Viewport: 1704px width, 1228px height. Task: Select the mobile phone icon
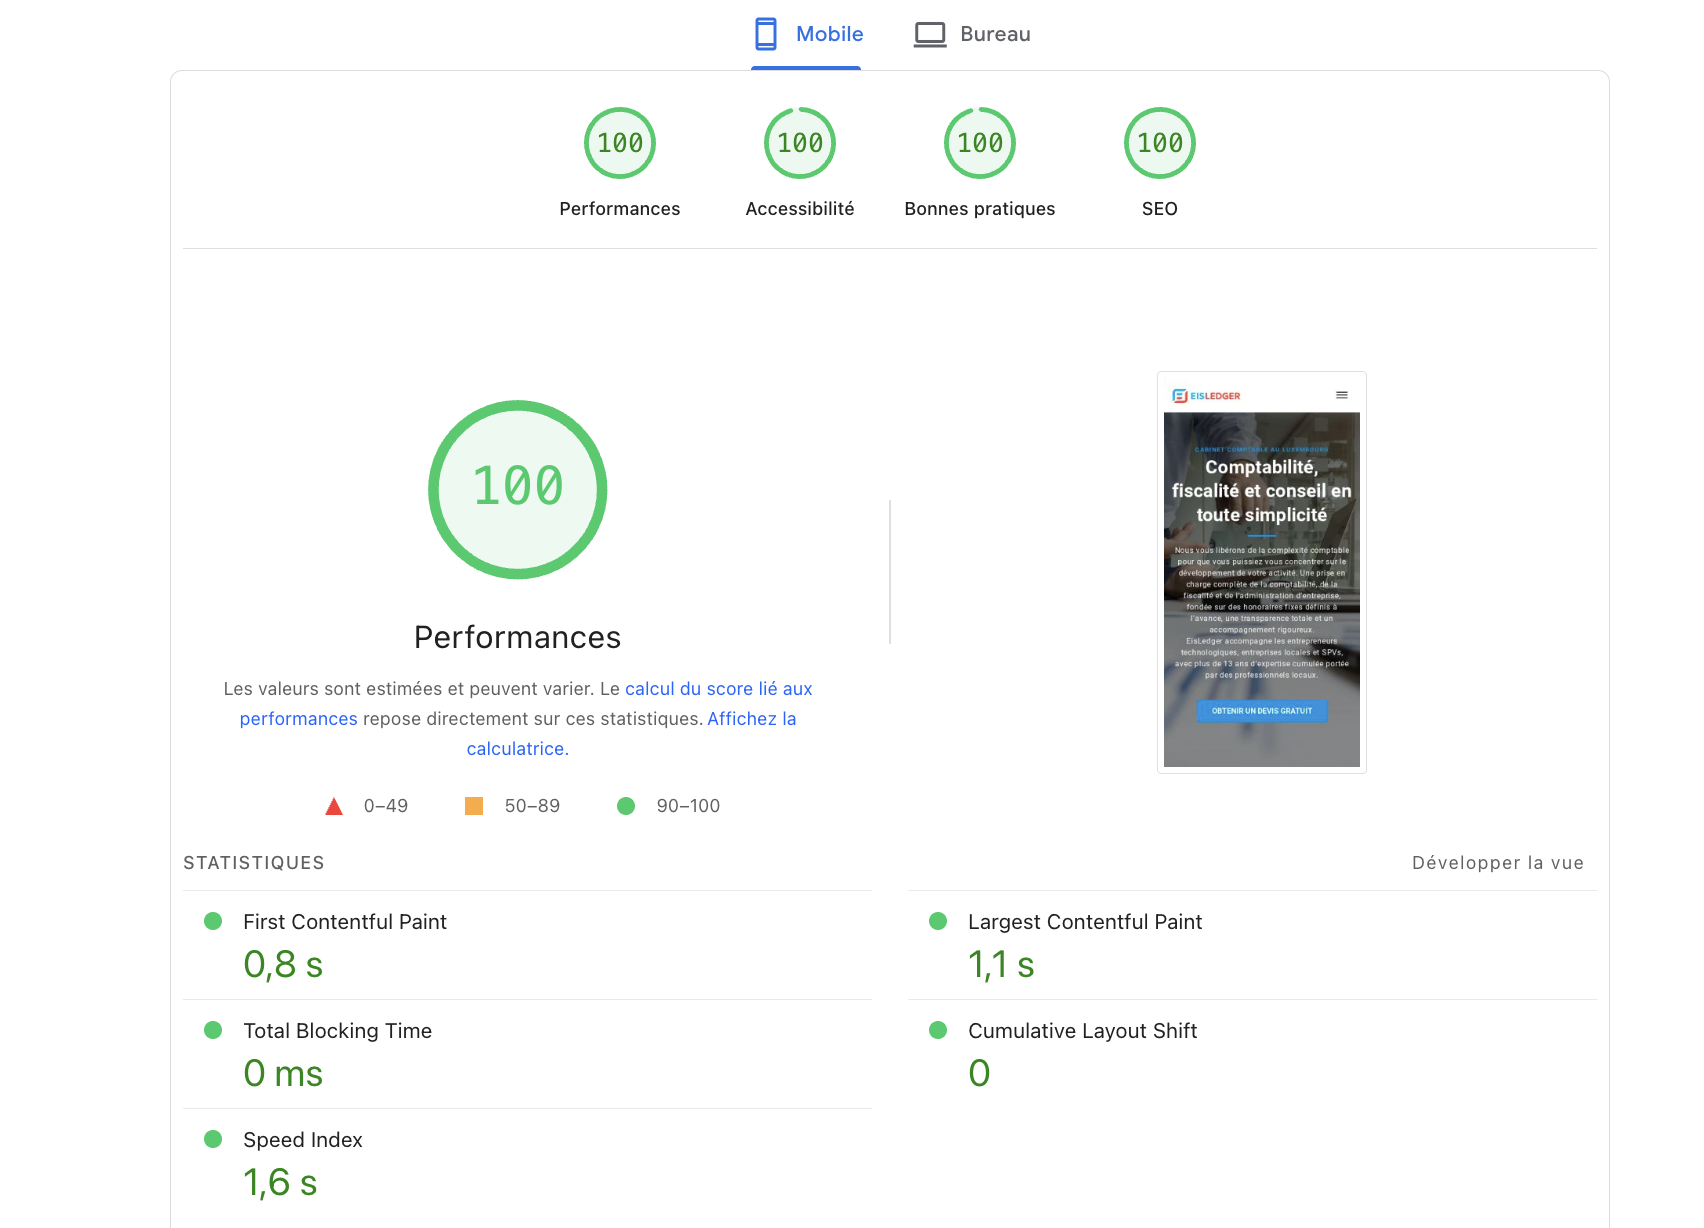tap(766, 33)
